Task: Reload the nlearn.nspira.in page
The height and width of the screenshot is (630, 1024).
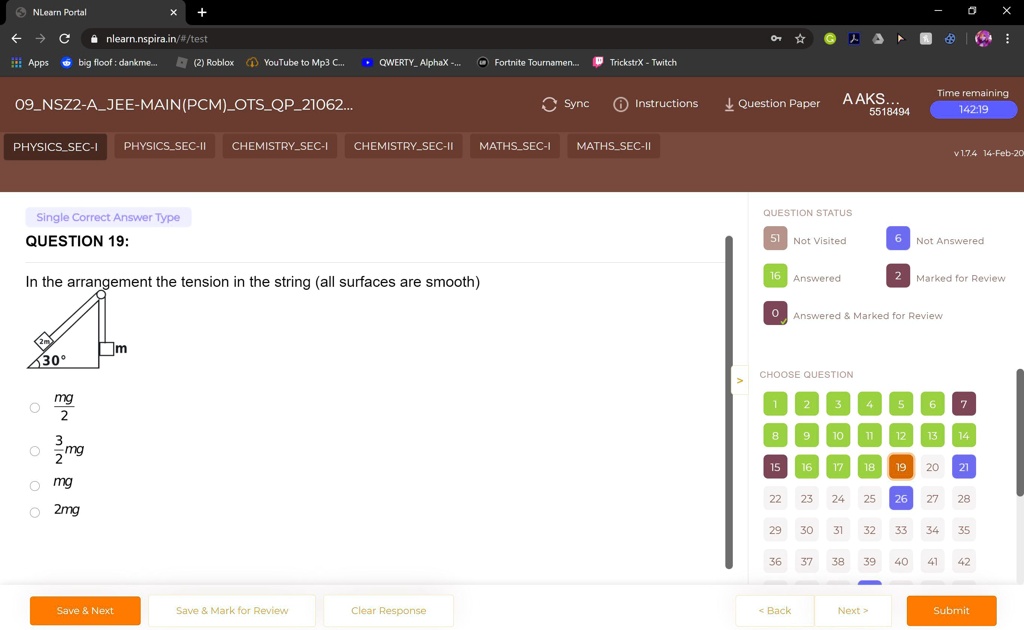Action: 63,37
